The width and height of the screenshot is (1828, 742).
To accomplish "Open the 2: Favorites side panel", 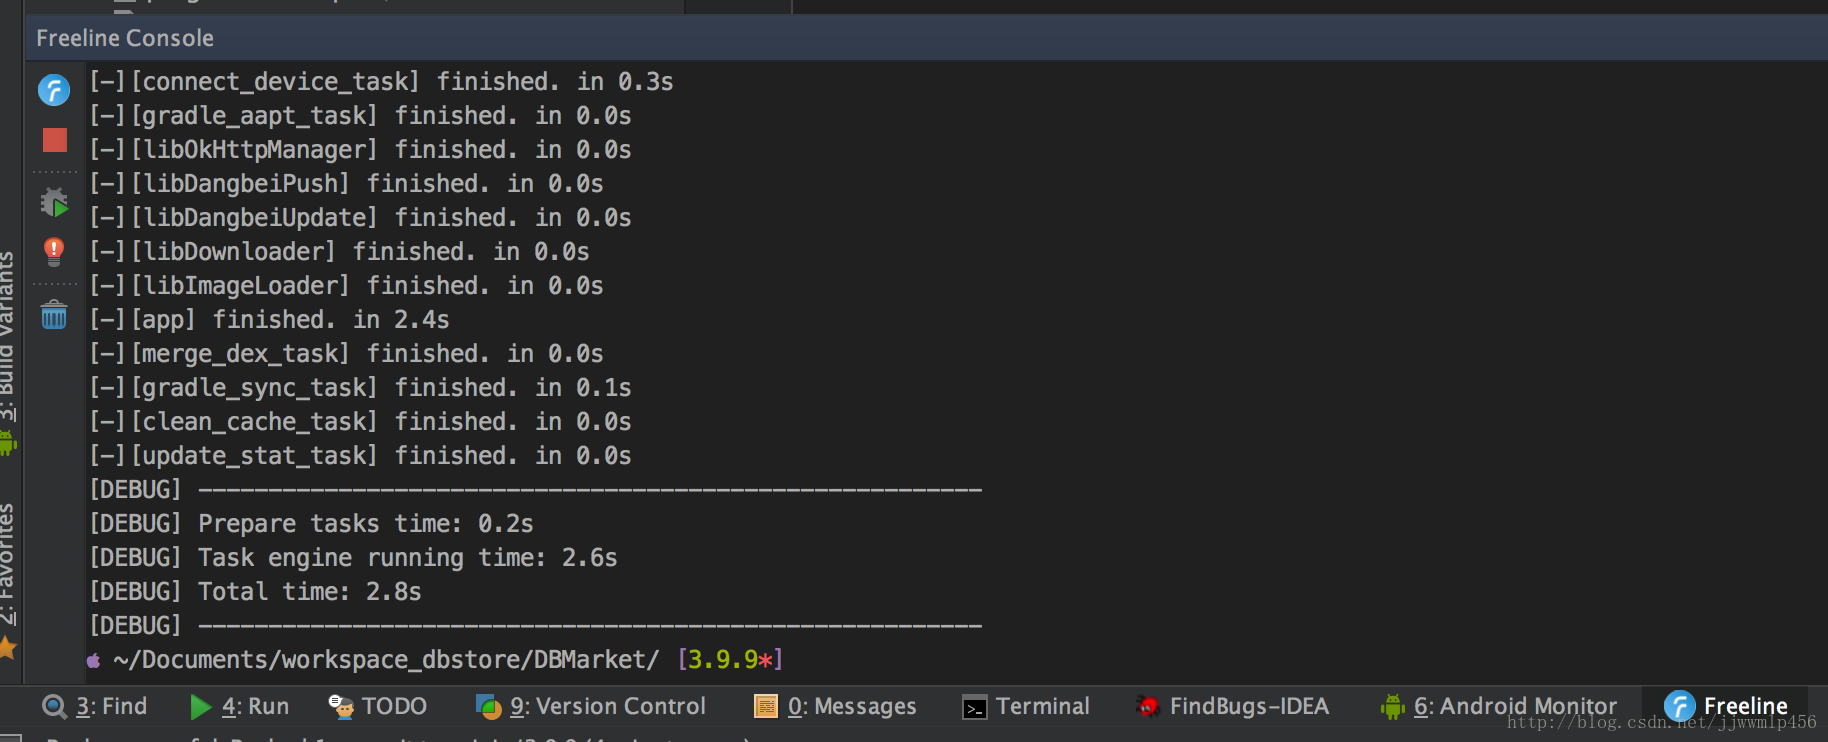I will (x=8, y=565).
